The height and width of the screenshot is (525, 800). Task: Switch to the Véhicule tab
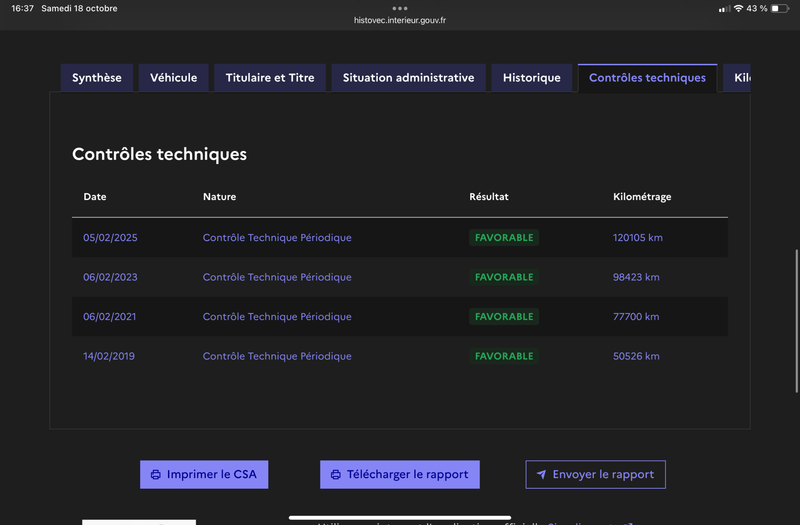pos(174,78)
